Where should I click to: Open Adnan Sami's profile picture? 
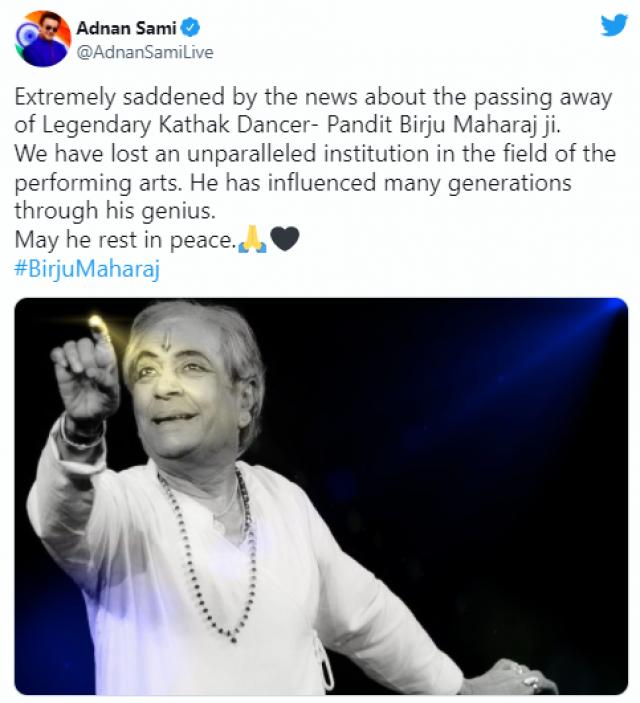pyautogui.click(x=43, y=39)
